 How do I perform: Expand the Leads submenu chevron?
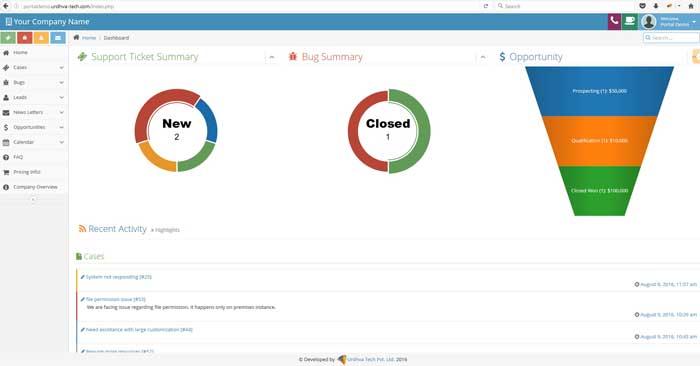[x=61, y=97]
